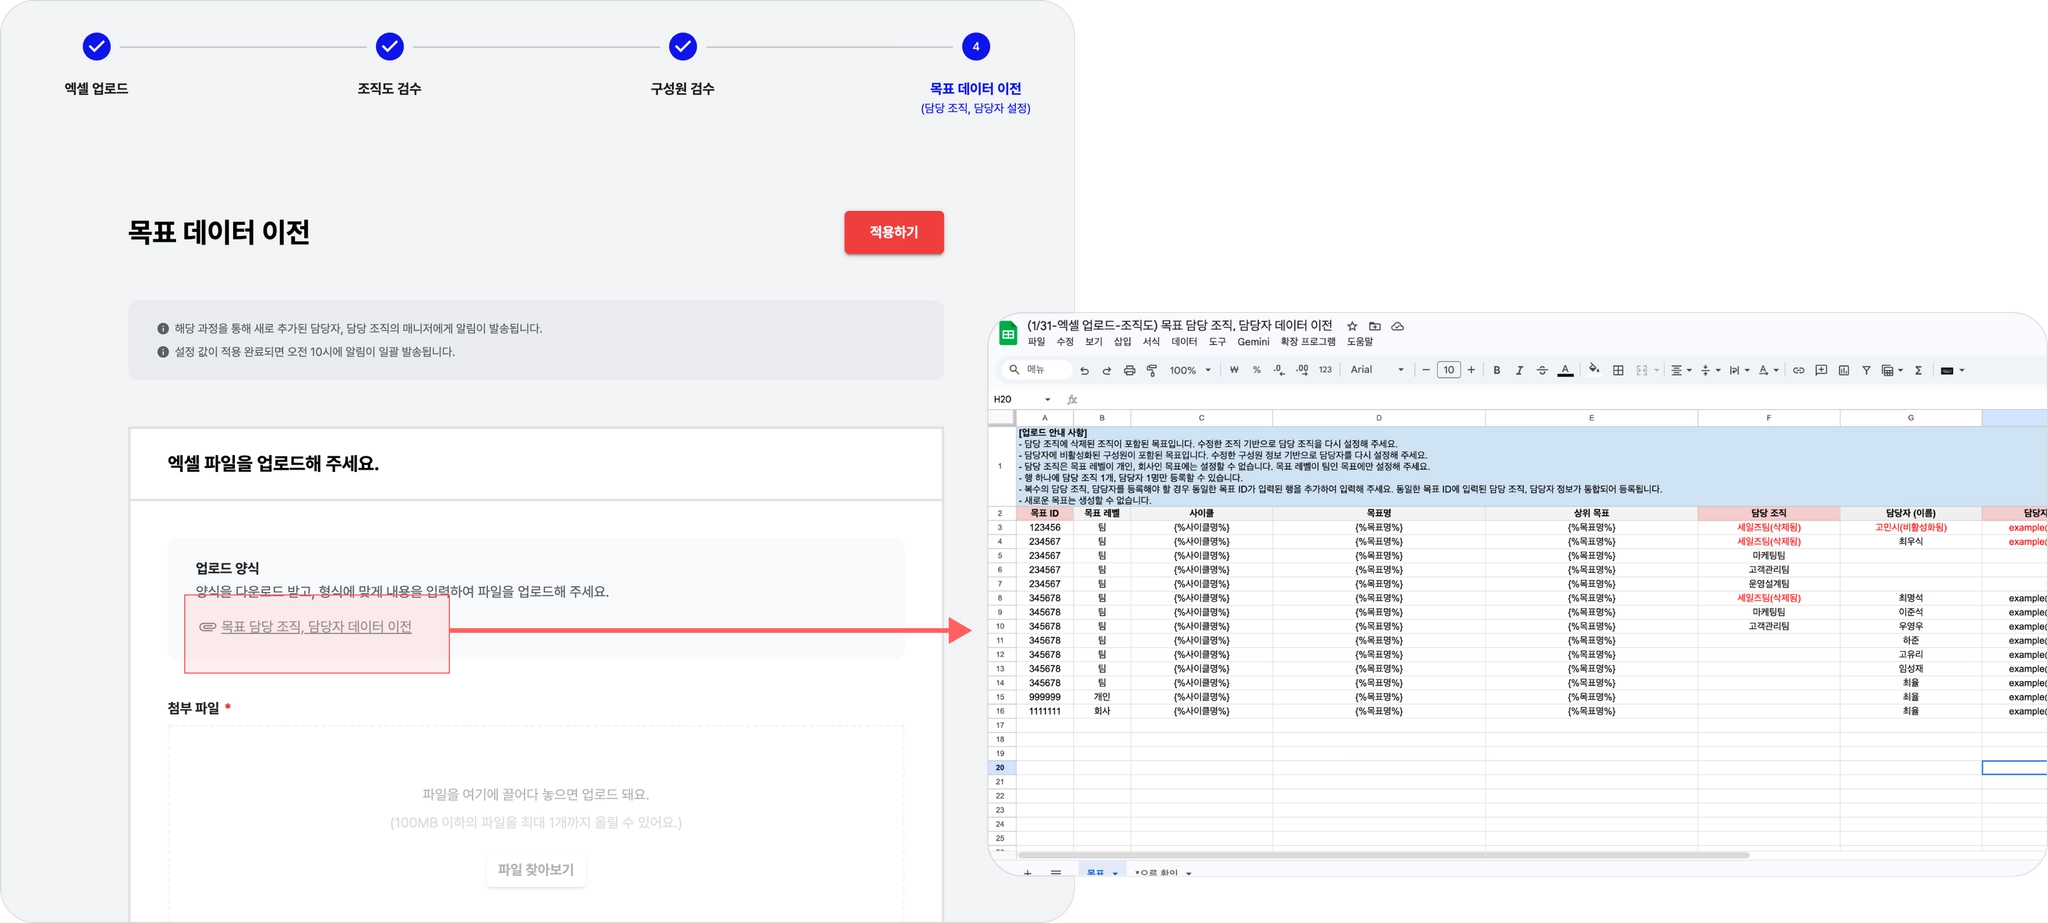Open the text rotation dropdown
2048x923 pixels.
coord(1768,370)
